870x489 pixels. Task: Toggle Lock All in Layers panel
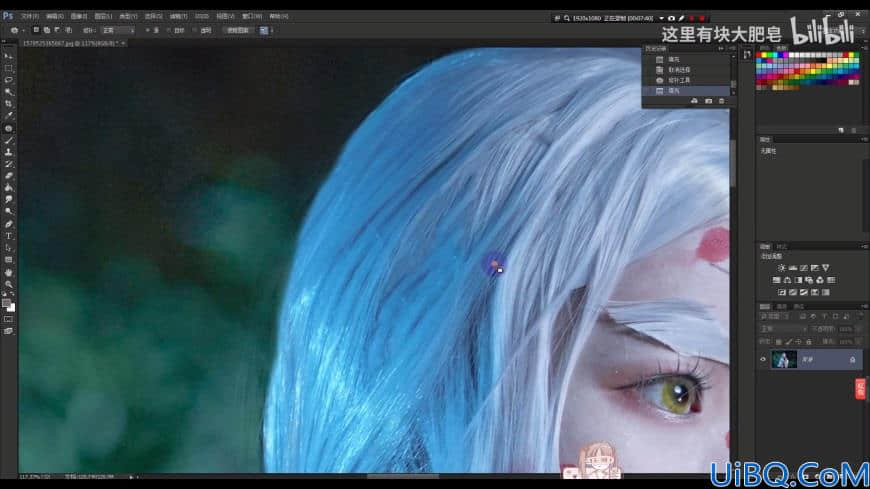pyautogui.click(x=808, y=342)
